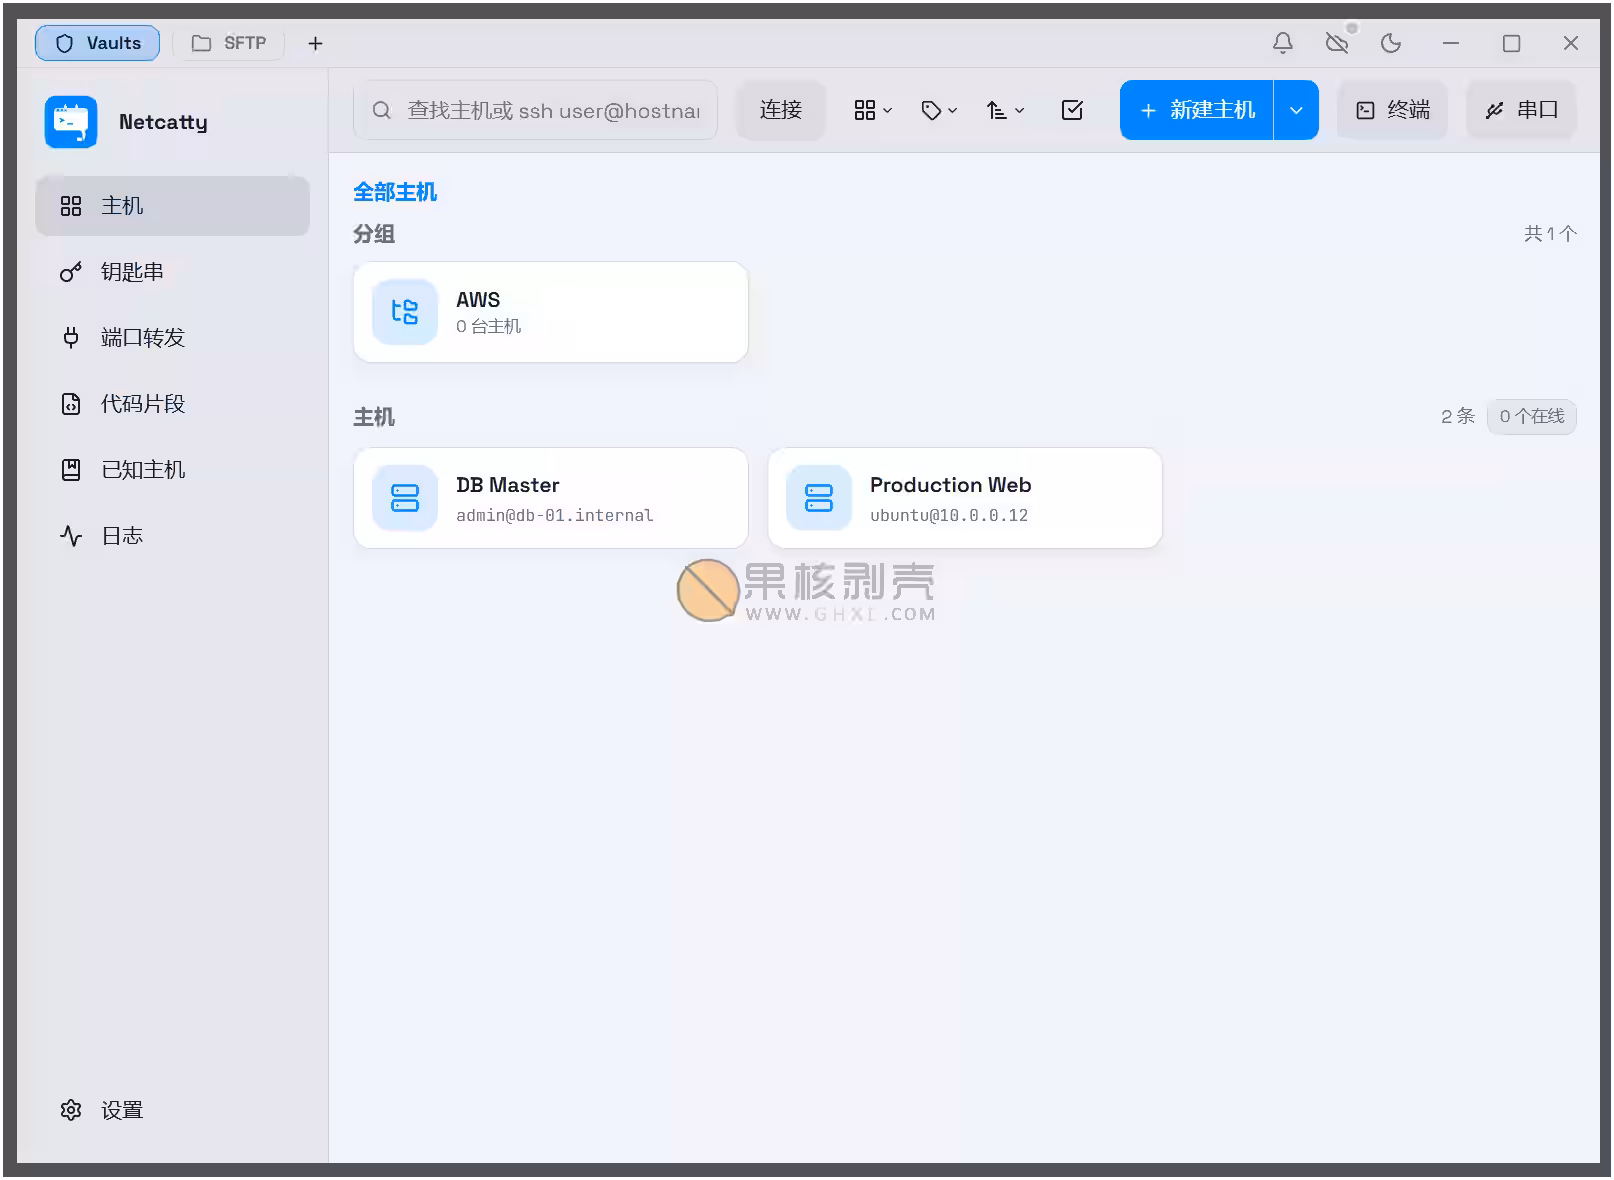Toggle multi-select checkbox mode
Screen dimensions: 1614x1180
(x=1072, y=110)
